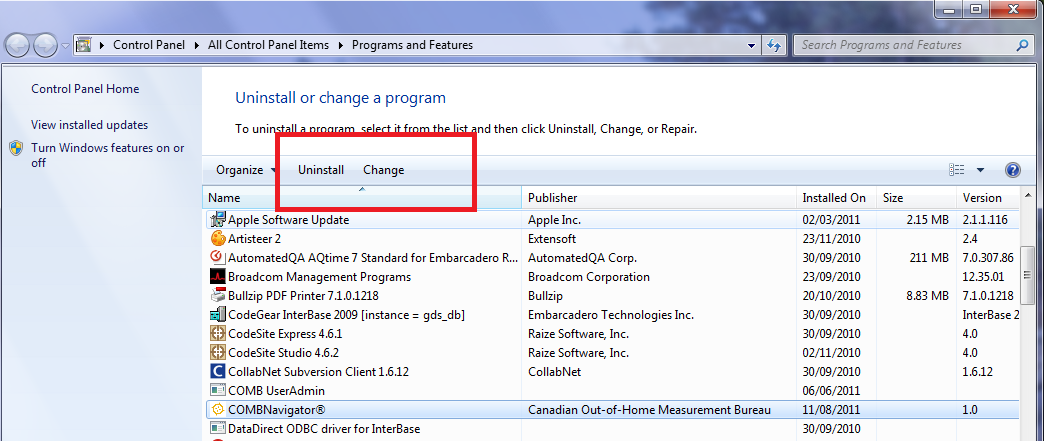Open the view options dropdown arrow
This screenshot has height=441, width=1044.
[x=980, y=170]
